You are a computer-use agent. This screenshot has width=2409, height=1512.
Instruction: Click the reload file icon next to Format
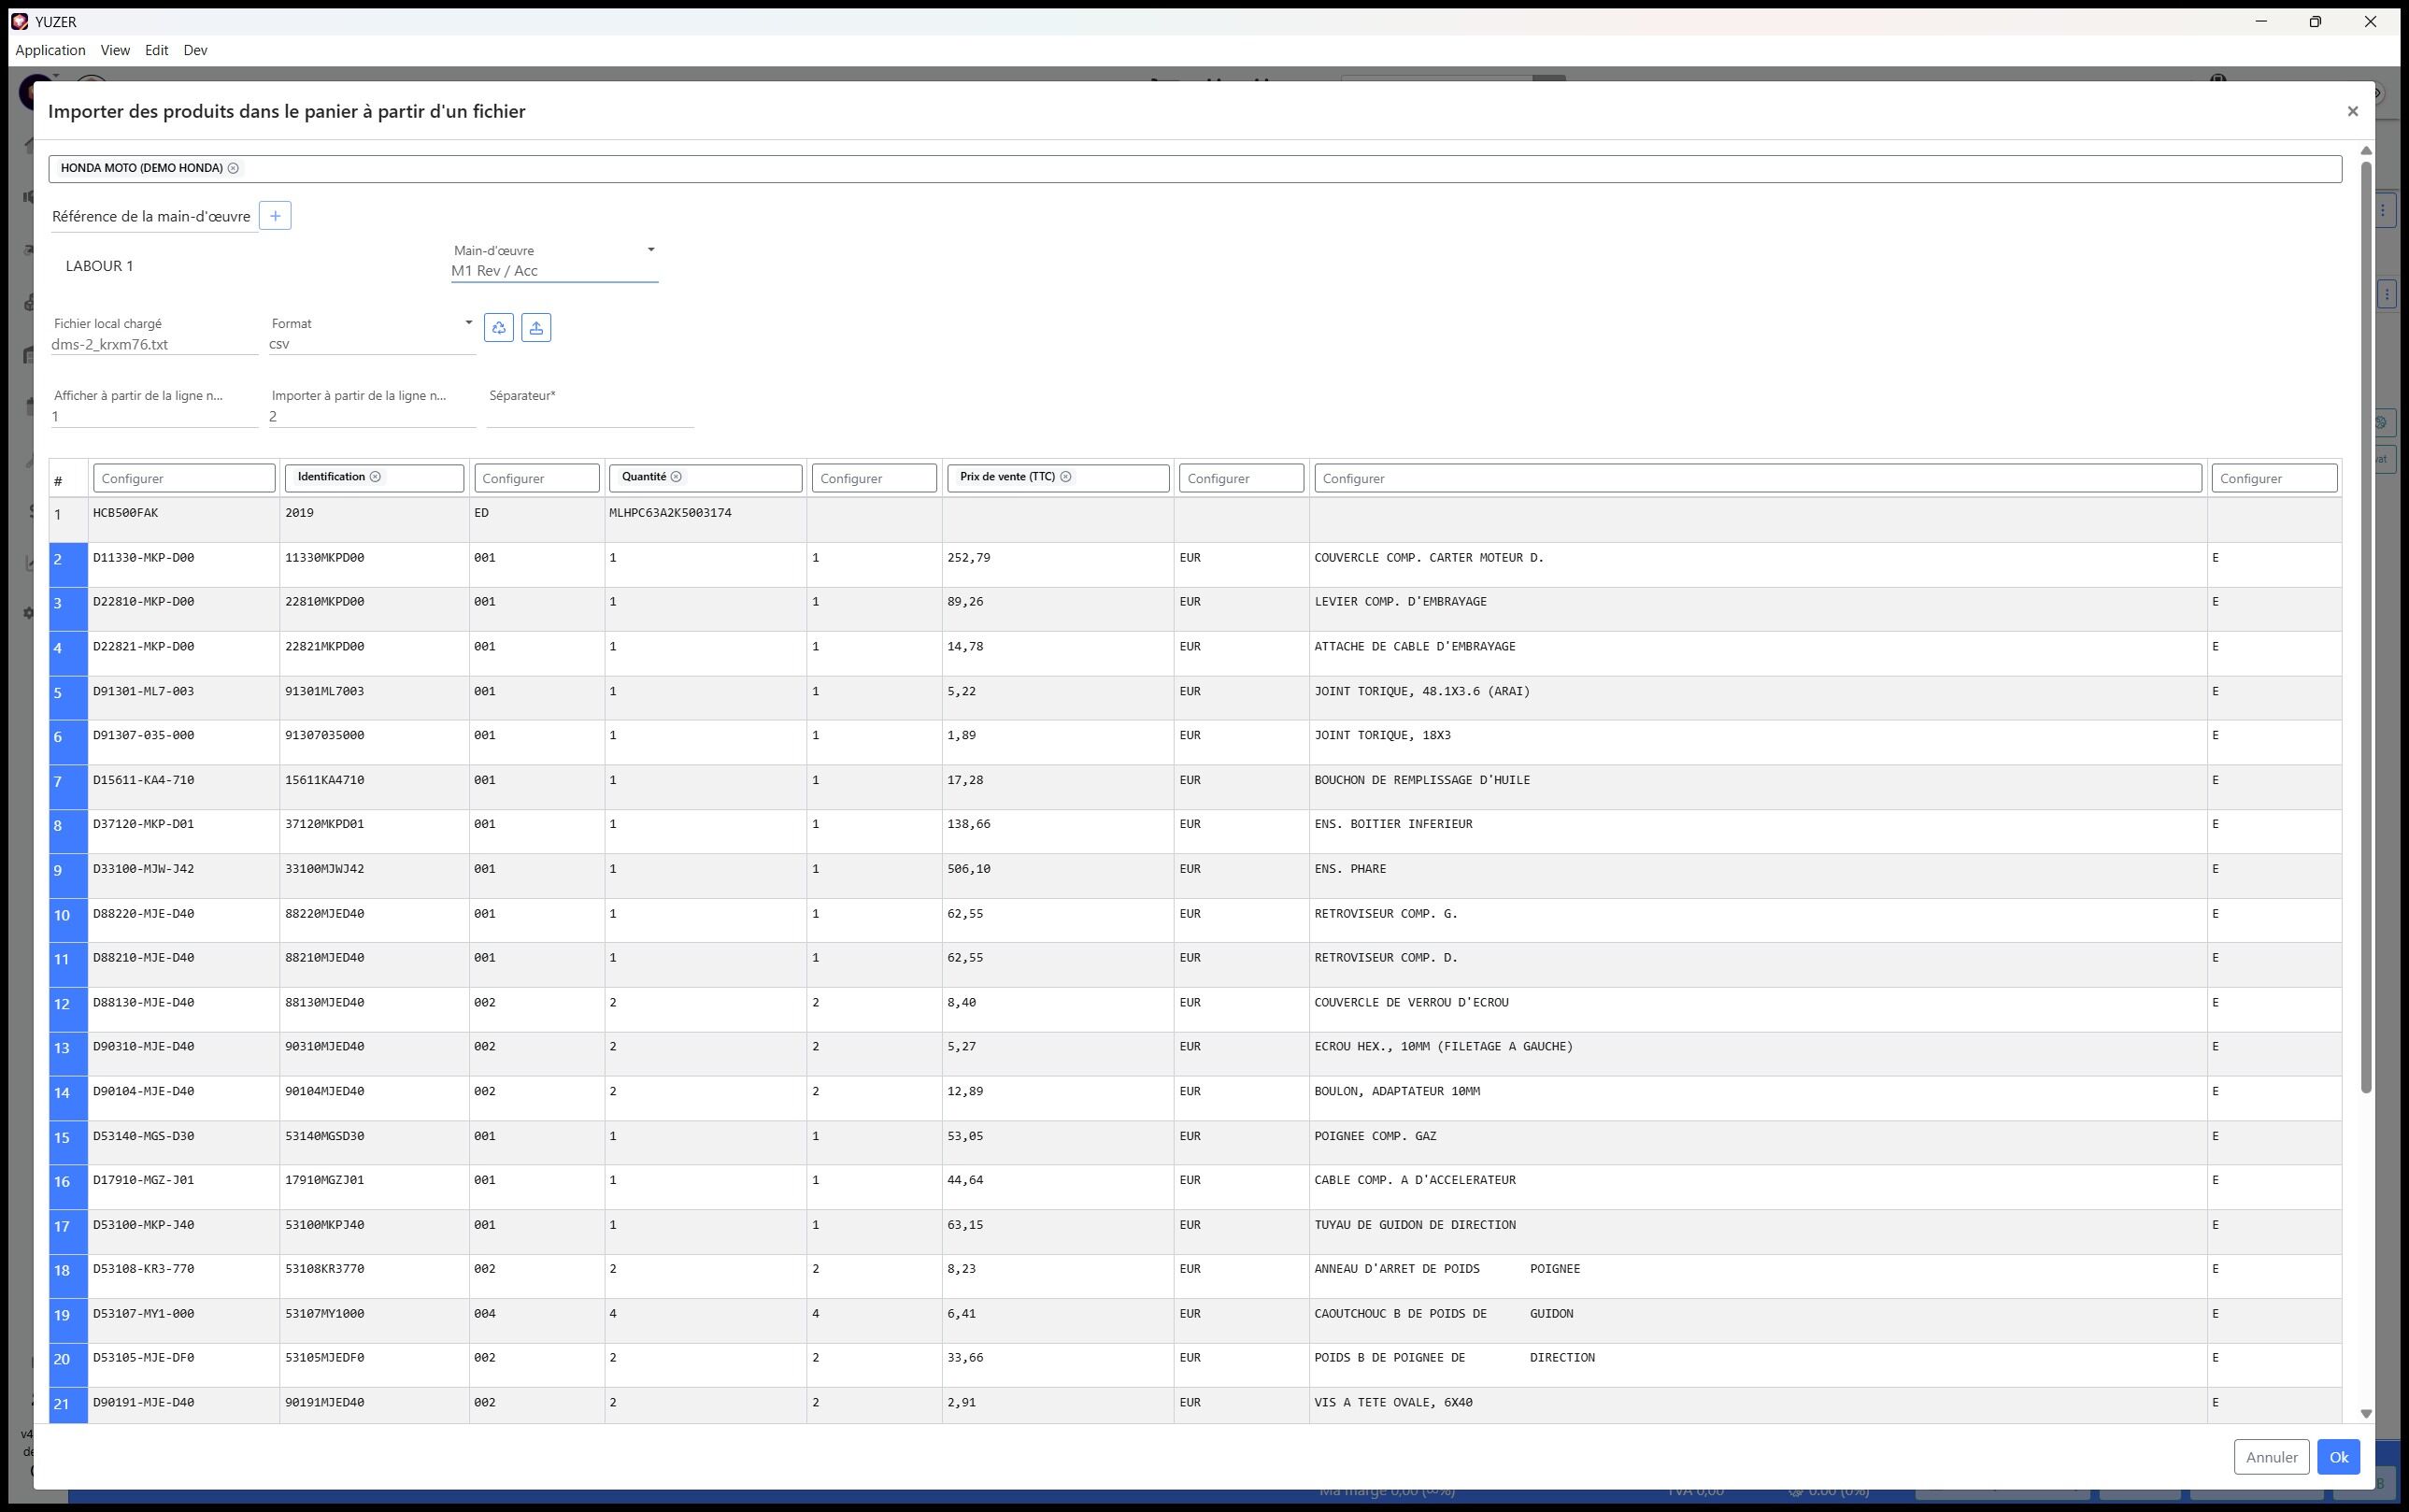pyautogui.click(x=499, y=328)
